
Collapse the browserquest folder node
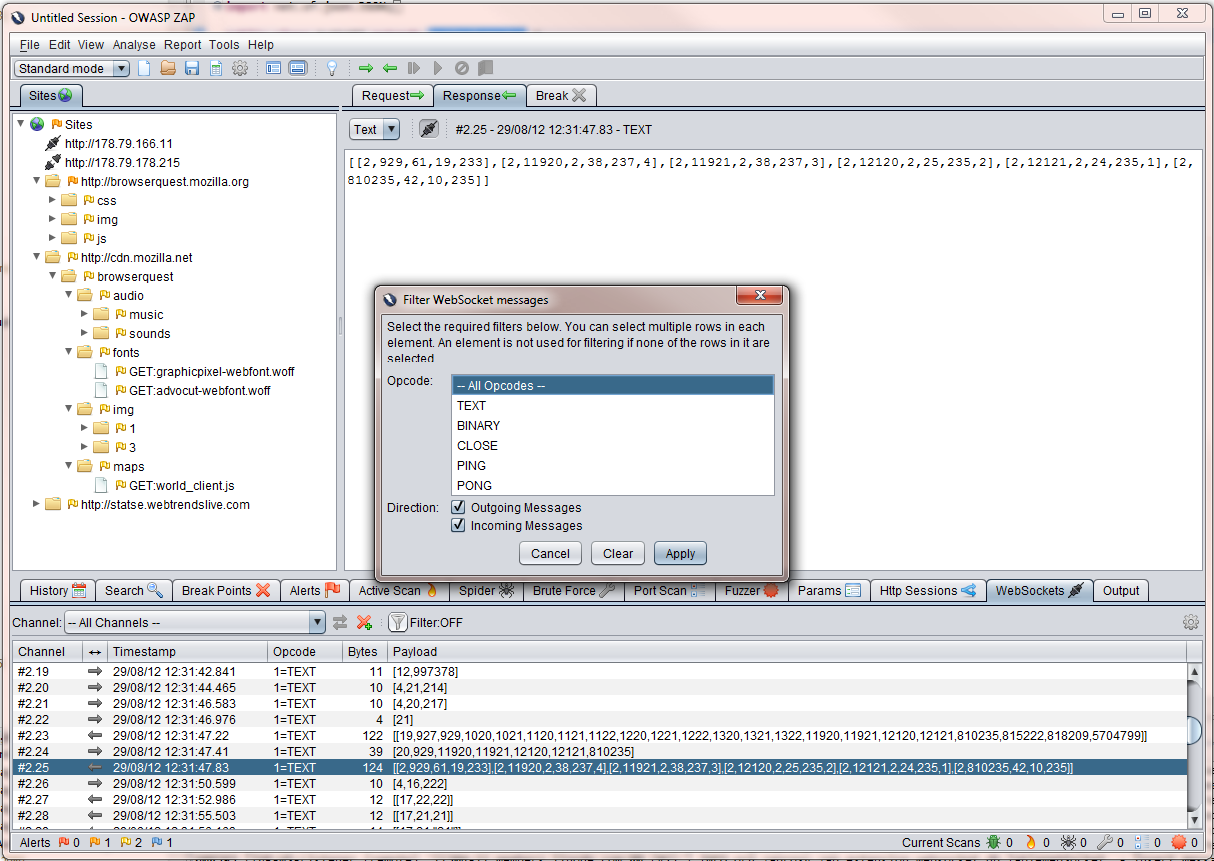click(52, 276)
